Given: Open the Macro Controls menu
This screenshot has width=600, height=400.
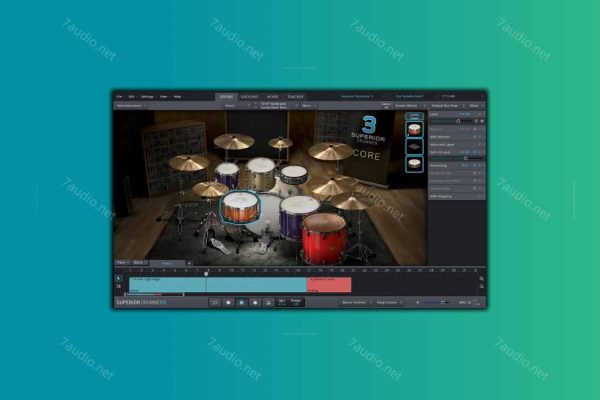Looking at the screenshot, I should [x=357, y=302].
